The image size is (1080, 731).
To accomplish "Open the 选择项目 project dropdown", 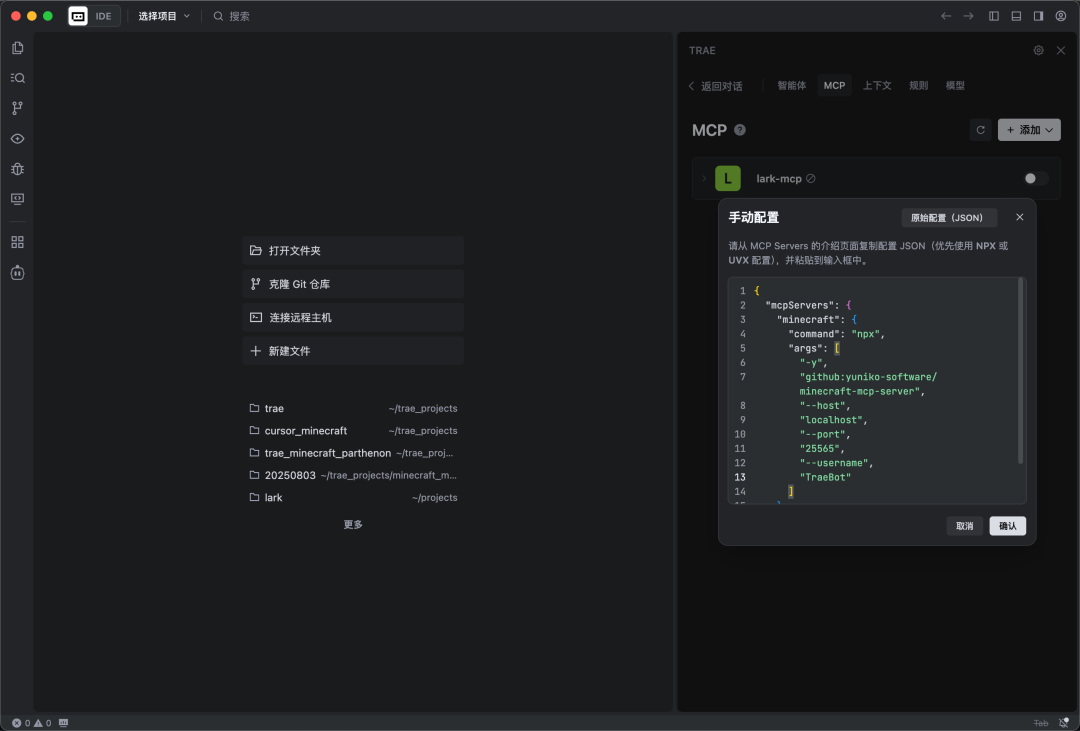I will 164,16.
